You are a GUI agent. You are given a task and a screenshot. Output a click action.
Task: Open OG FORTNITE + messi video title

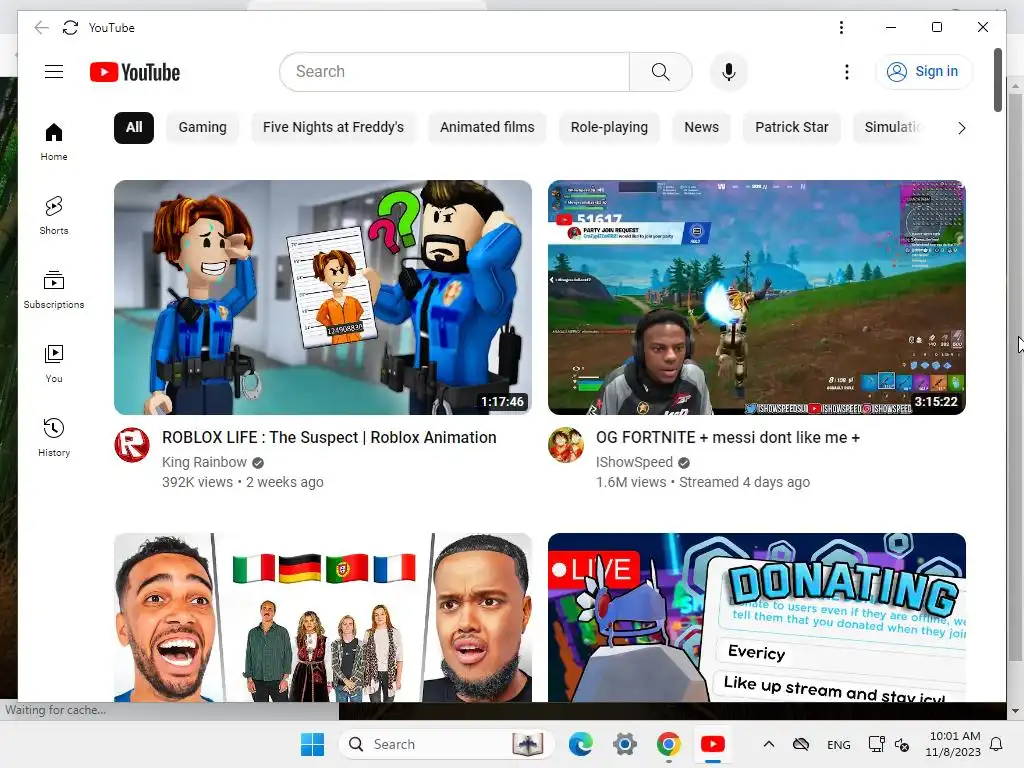coord(728,438)
